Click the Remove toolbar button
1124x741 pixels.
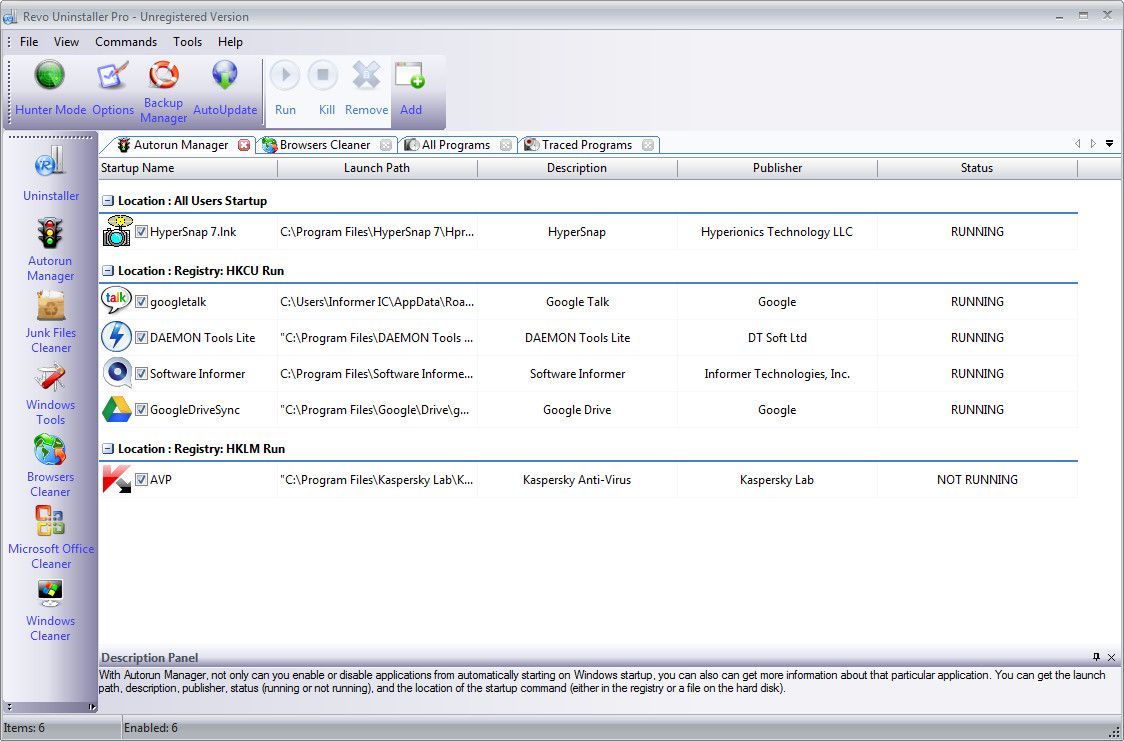click(366, 85)
